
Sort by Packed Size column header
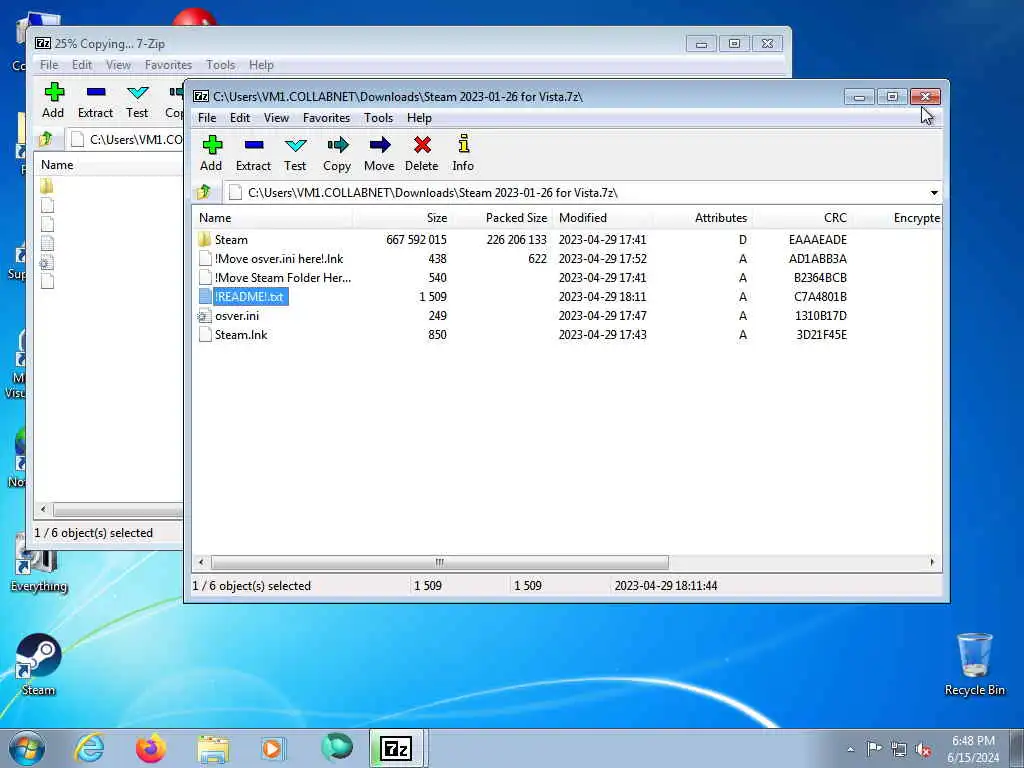tap(502, 217)
